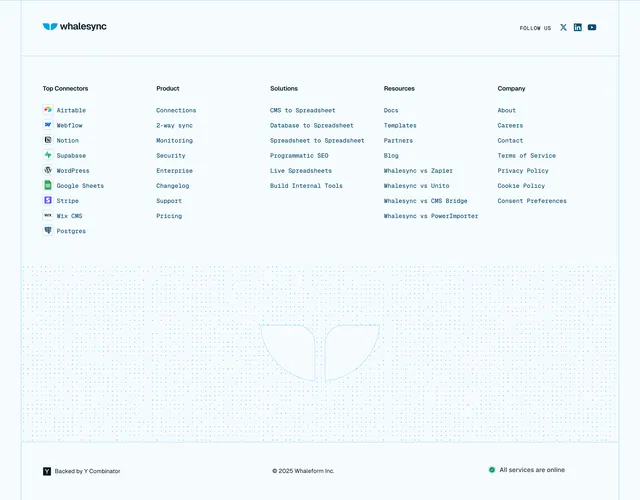Click the Wix CMS connector icon
This screenshot has height=500, width=640.
click(x=48, y=216)
